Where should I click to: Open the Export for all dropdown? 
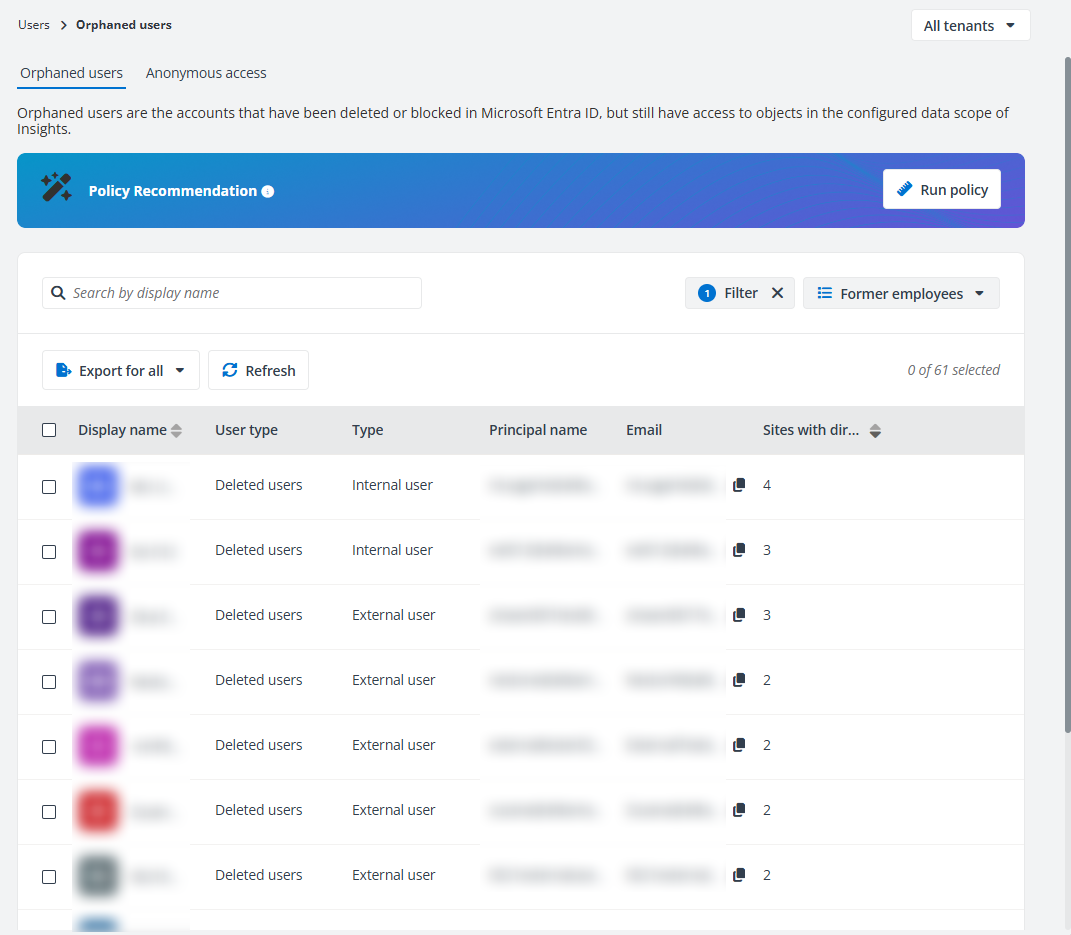click(x=121, y=371)
